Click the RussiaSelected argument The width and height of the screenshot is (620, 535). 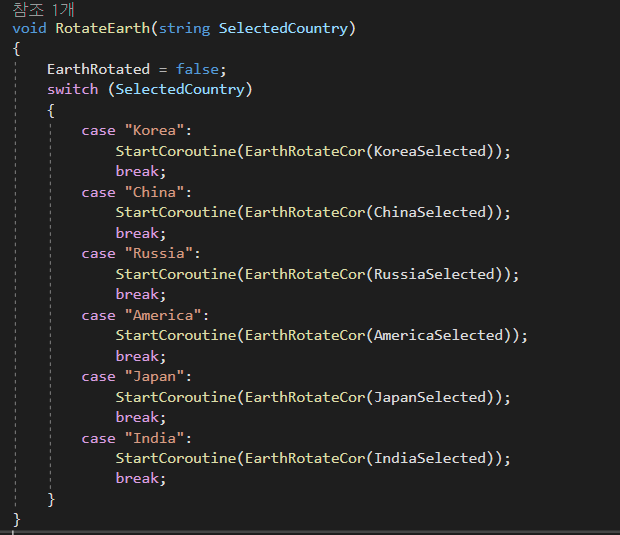[435, 274]
